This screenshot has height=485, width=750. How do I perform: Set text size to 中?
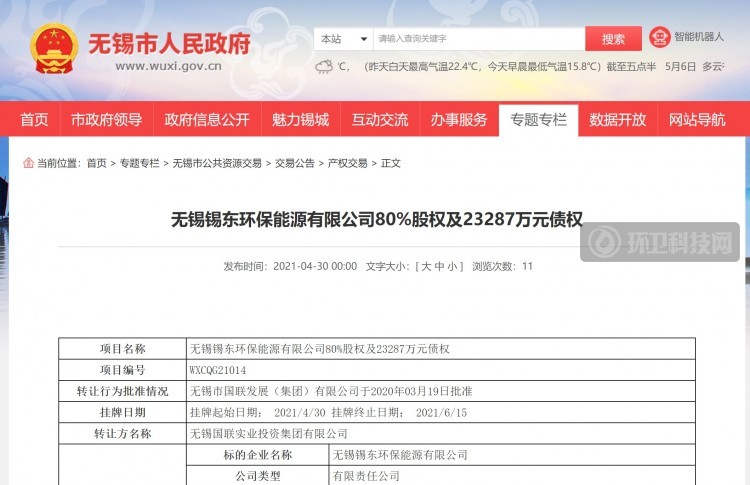pyautogui.click(x=439, y=266)
